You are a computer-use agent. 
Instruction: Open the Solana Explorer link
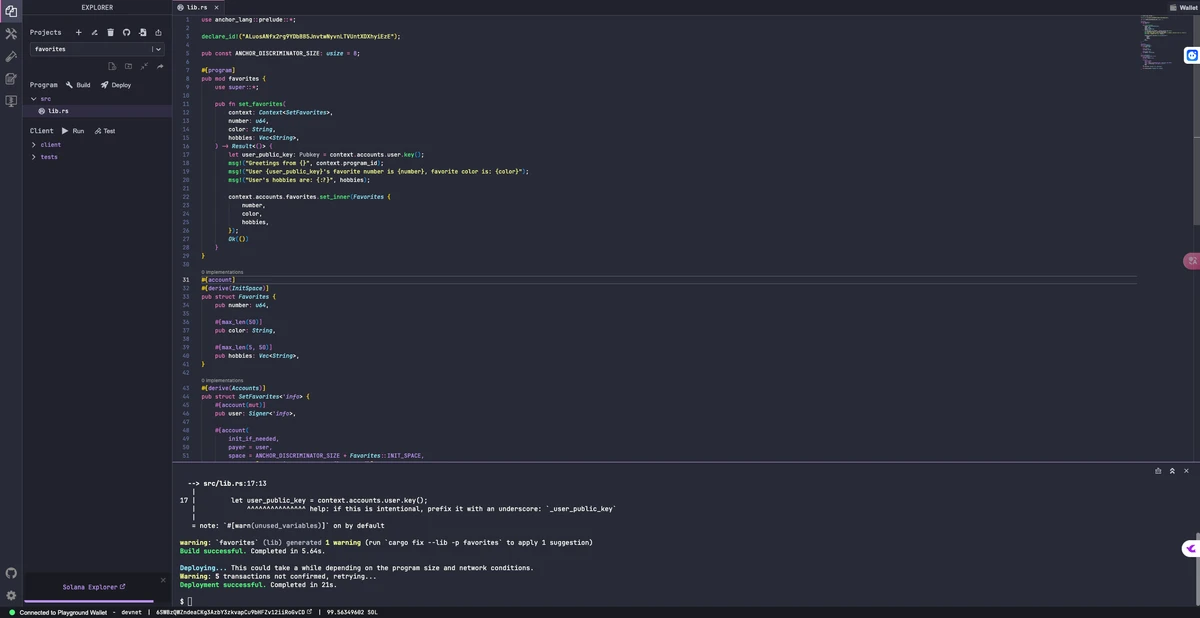(94, 587)
